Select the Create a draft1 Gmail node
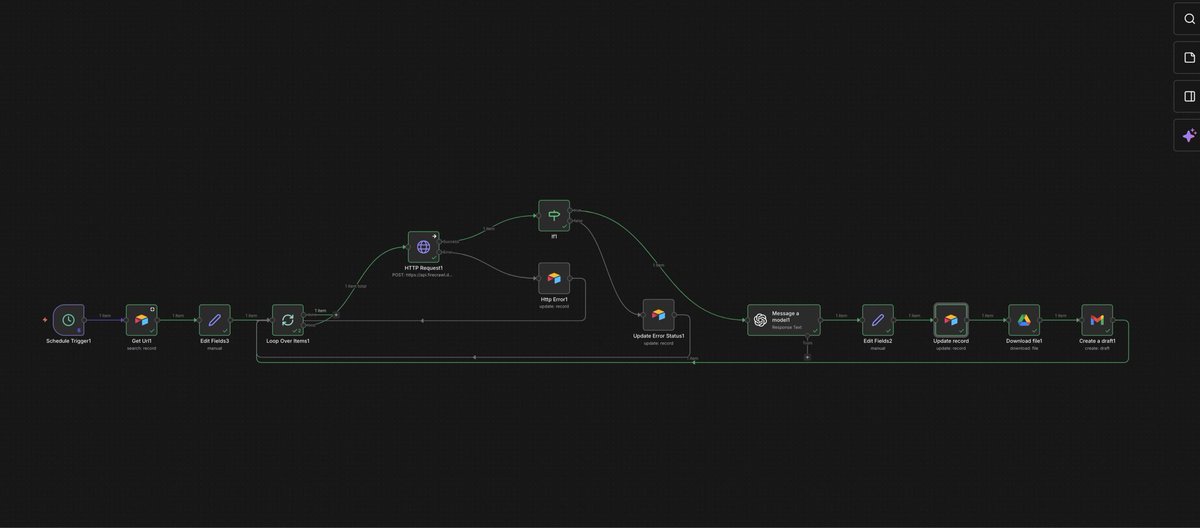Image resolution: width=1200 pixels, height=528 pixels. (x=1097, y=320)
